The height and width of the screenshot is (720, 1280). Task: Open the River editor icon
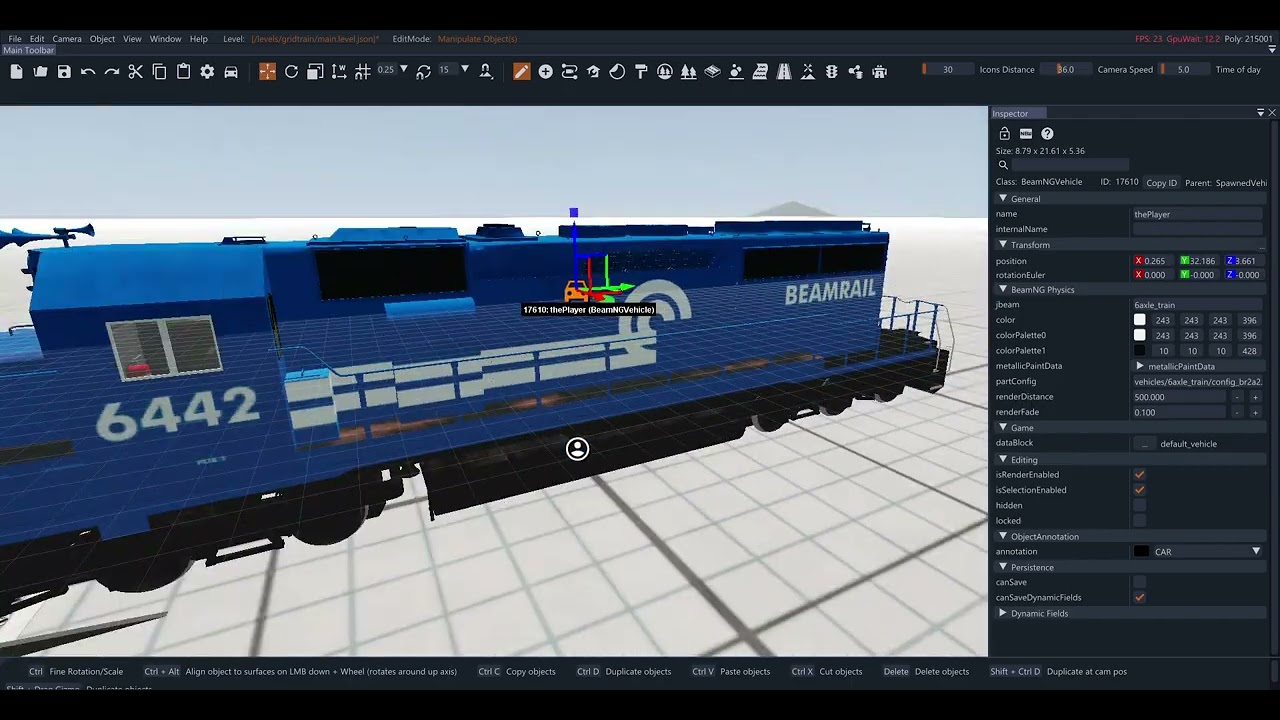[x=760, y=71]
